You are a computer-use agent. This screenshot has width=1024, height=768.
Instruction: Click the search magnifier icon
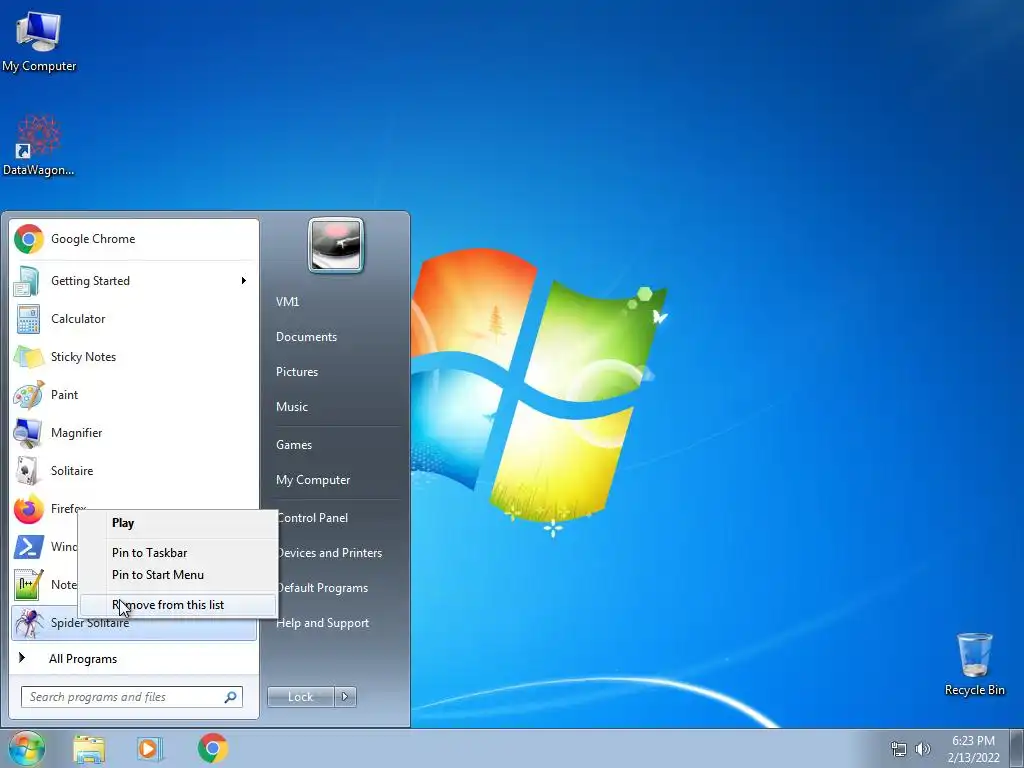click(231, 697)
